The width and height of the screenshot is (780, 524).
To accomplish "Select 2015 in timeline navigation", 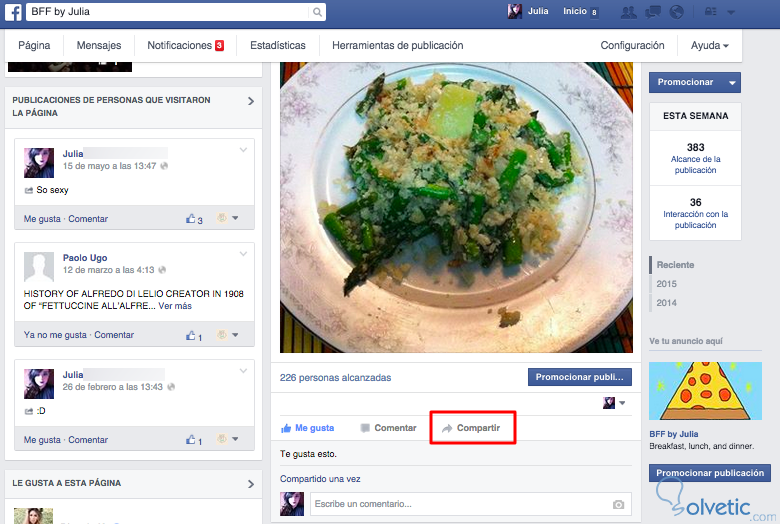I will tap(666, 284).
